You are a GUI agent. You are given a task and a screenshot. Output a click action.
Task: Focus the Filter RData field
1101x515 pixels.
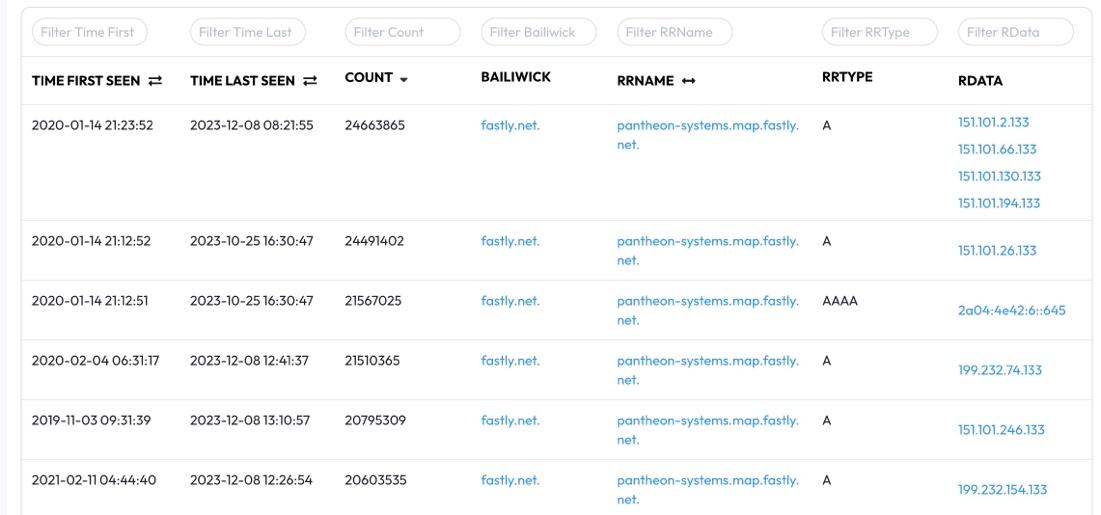(x=1016, y=32)
